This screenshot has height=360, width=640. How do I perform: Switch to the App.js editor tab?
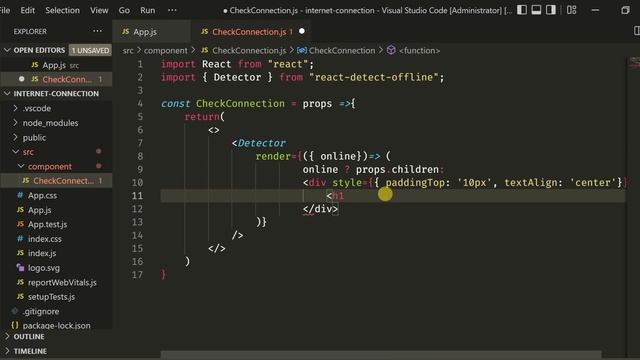151,31
